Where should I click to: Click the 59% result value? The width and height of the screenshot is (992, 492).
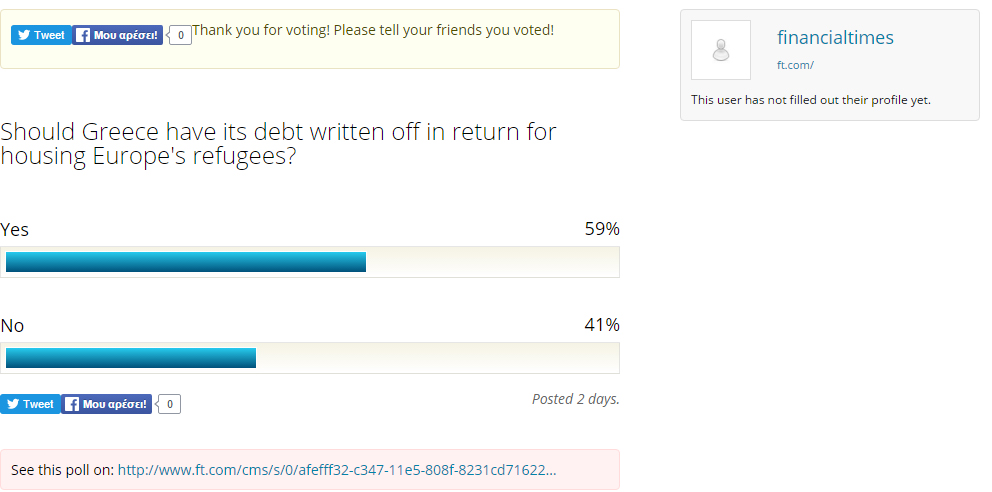602,229
